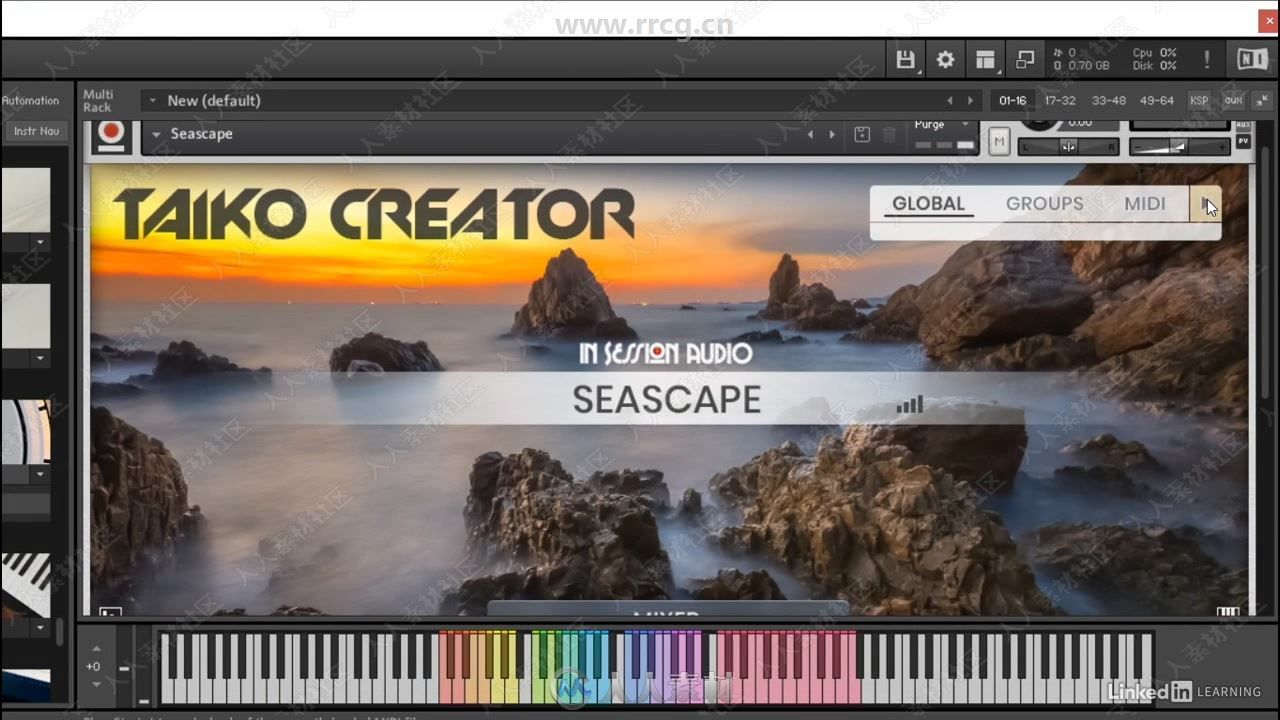This screenshot has width=1280, height=720.
Task: Select rack page 01-16
Action: [x=1012, y=100]
